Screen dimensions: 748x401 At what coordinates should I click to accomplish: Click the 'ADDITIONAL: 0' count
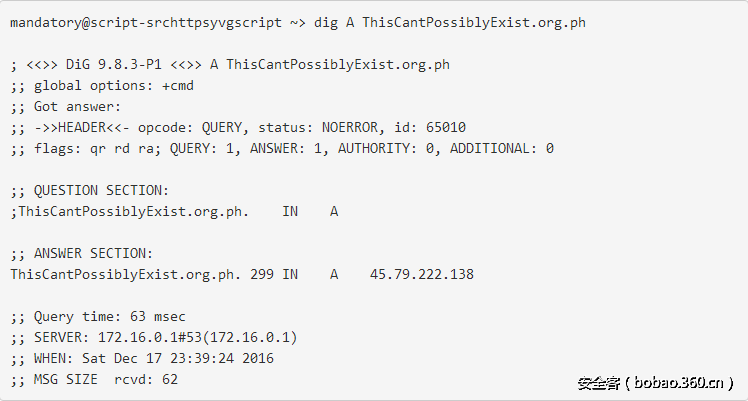(x=501, y=149)
